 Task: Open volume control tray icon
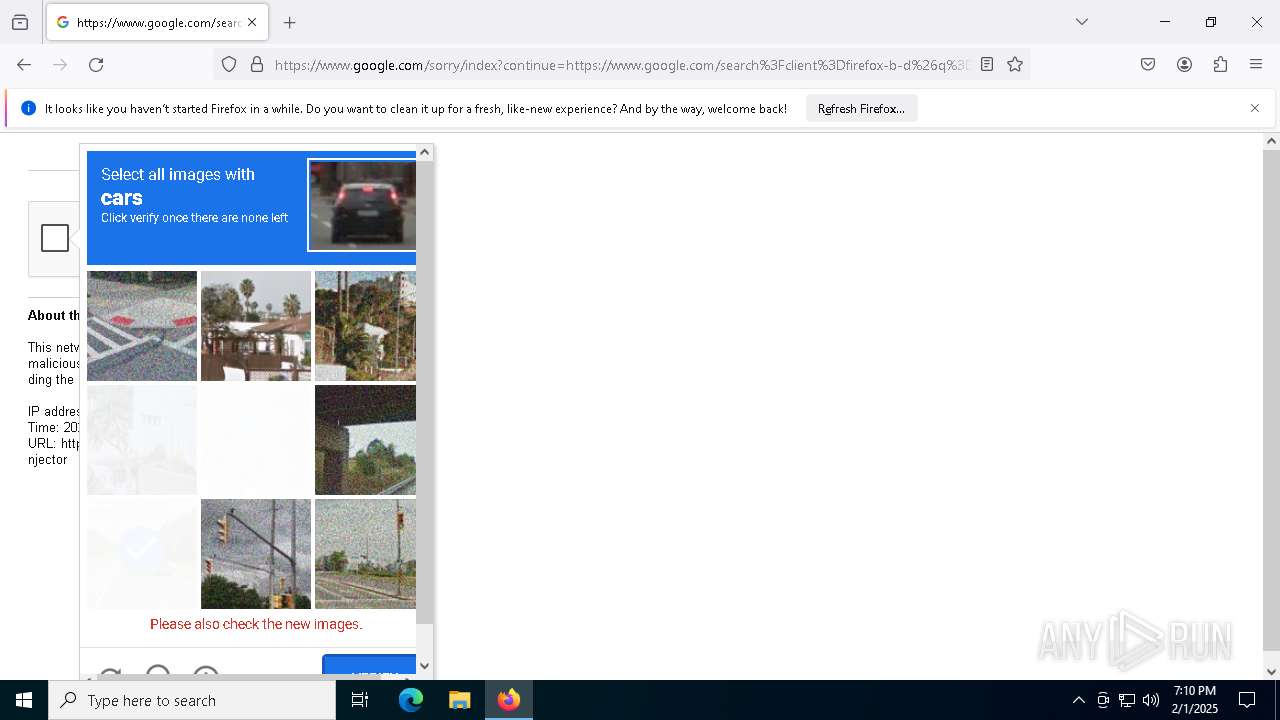[x=1151, y=700]
